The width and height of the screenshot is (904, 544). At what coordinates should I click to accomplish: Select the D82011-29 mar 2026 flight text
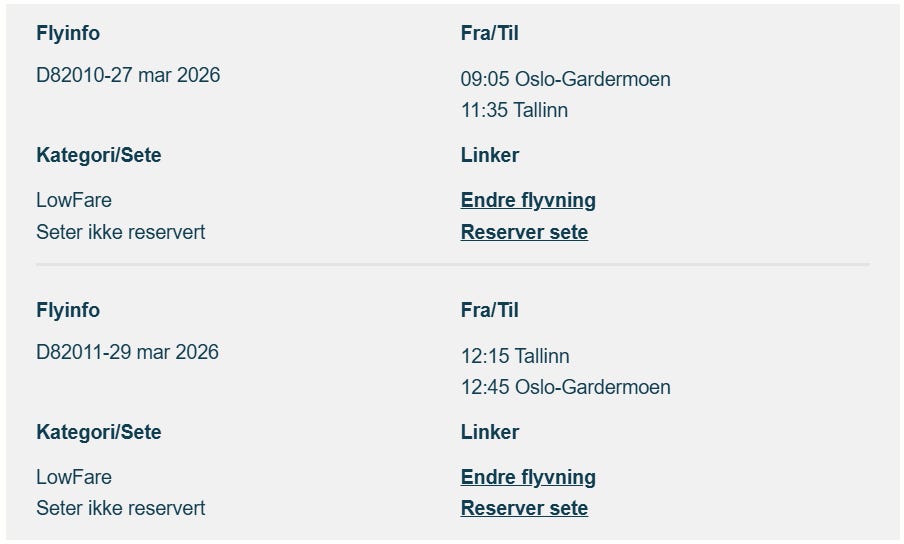pos(127,353)
